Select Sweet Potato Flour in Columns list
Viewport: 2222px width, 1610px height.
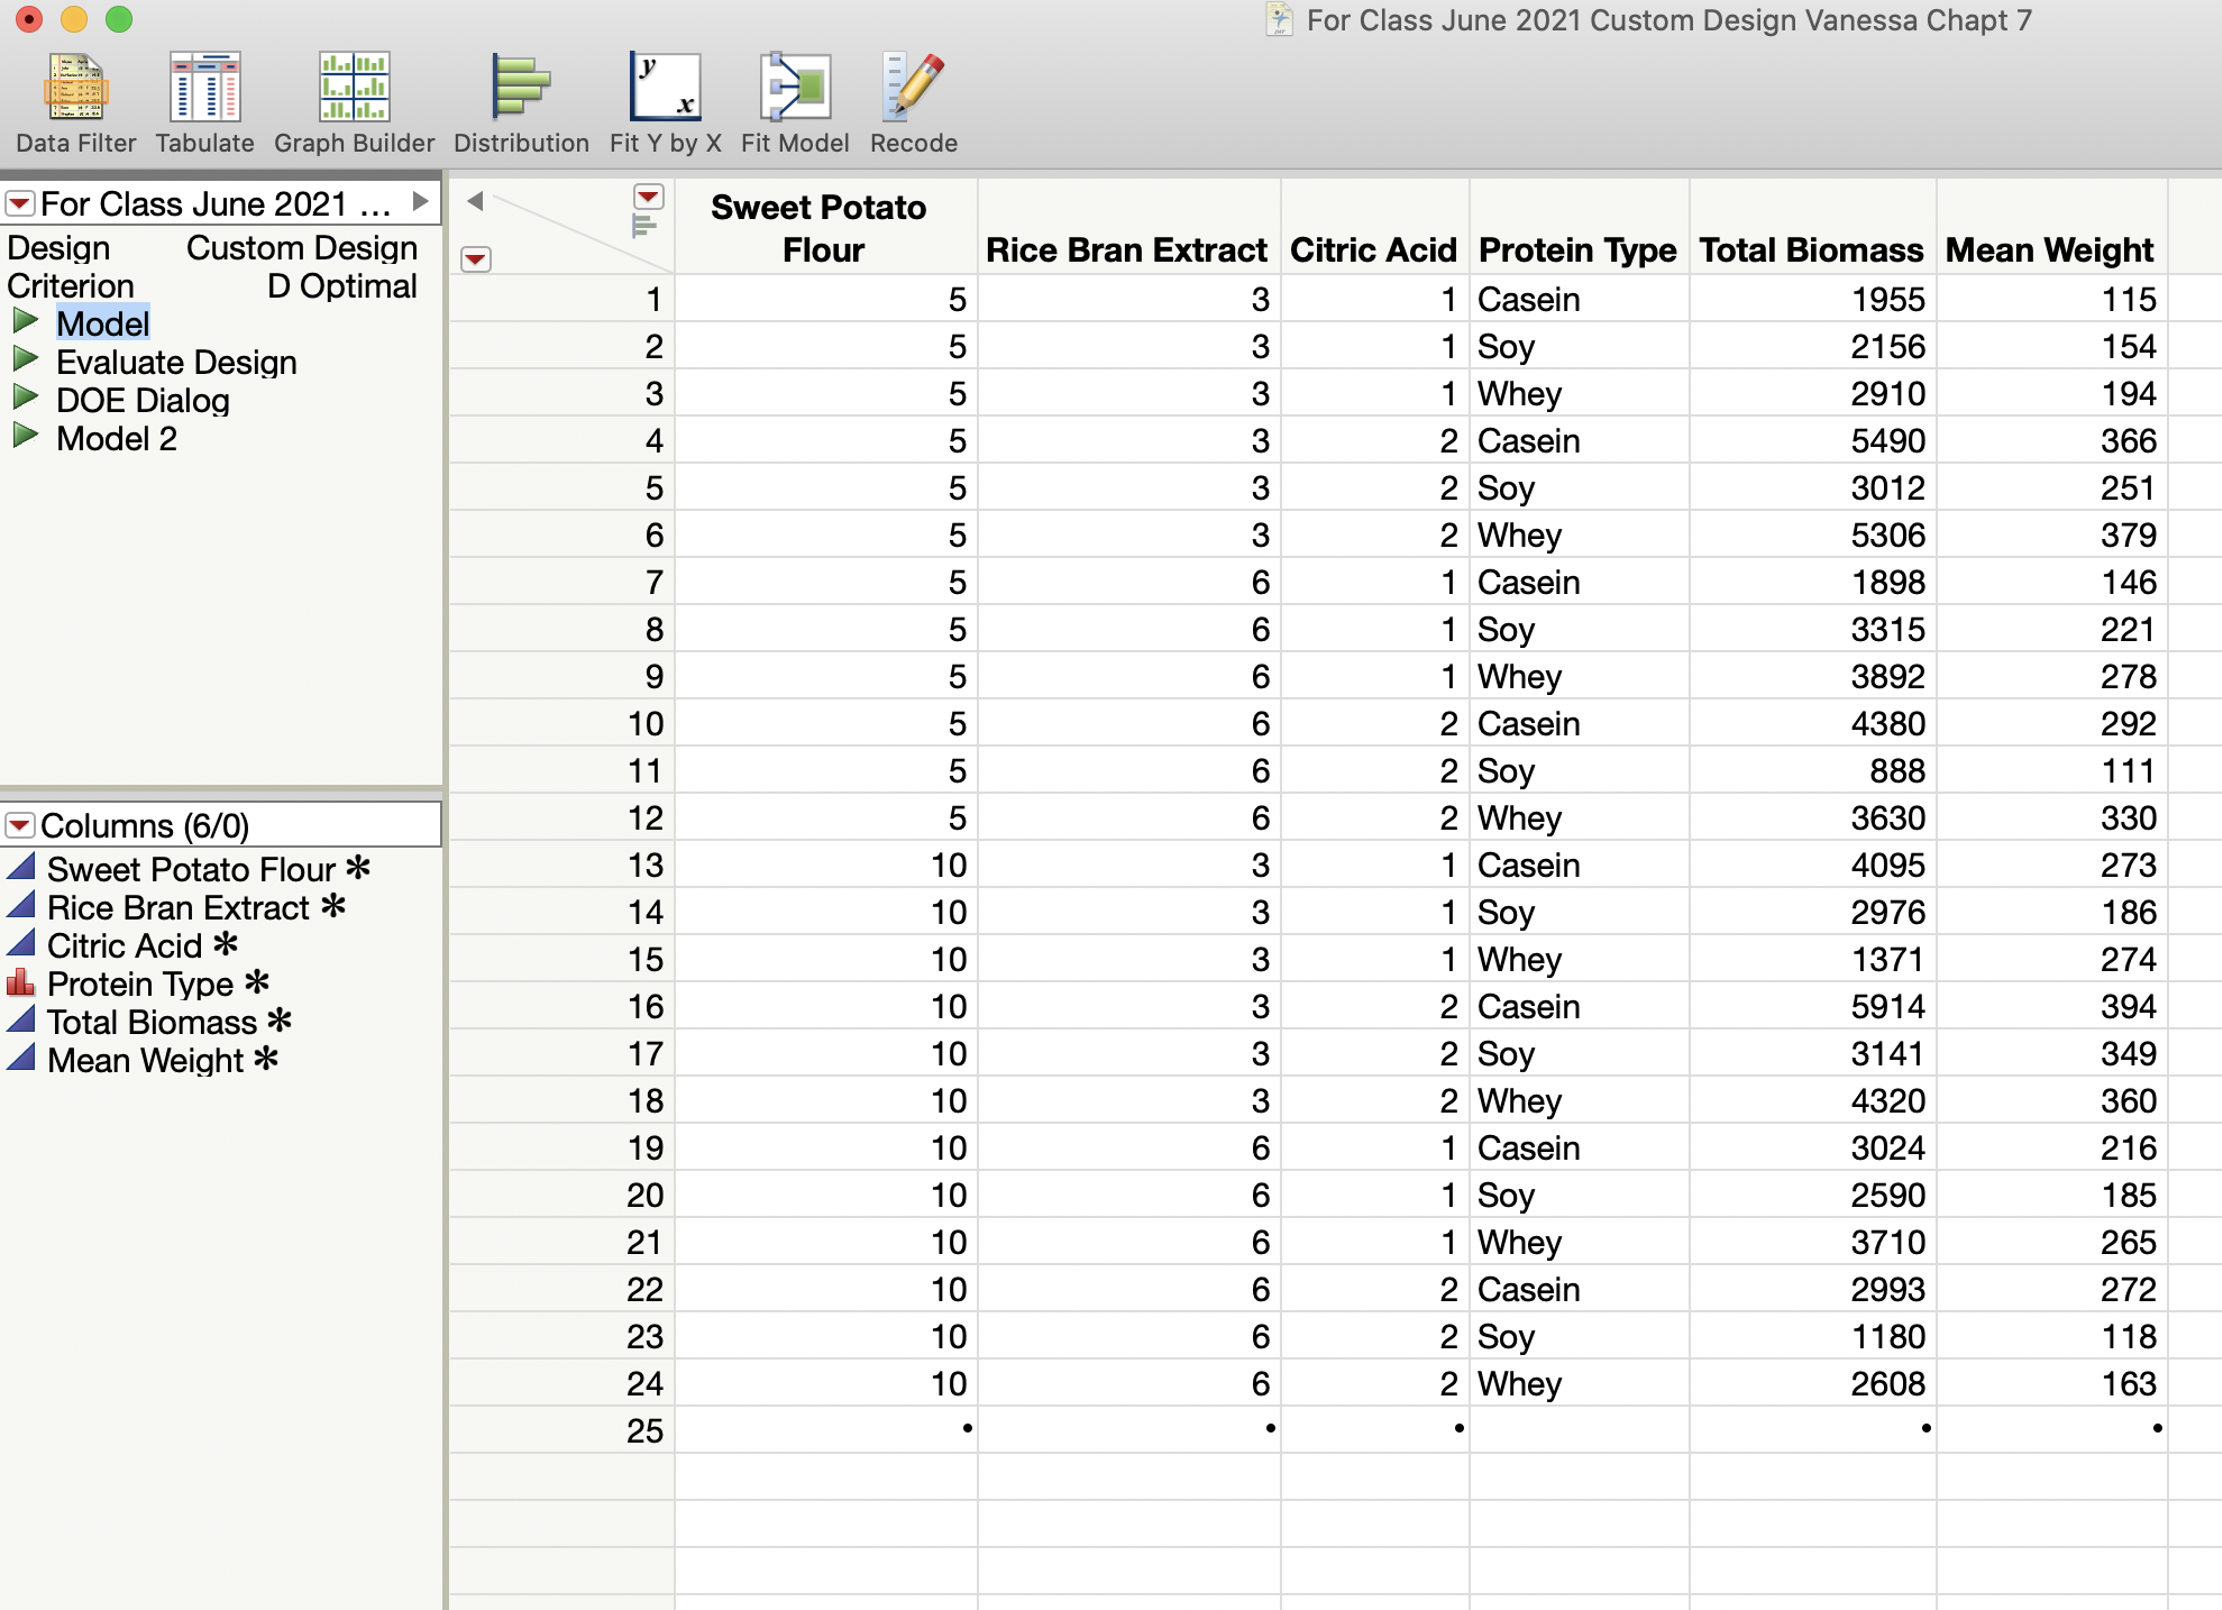coord(191,869)
